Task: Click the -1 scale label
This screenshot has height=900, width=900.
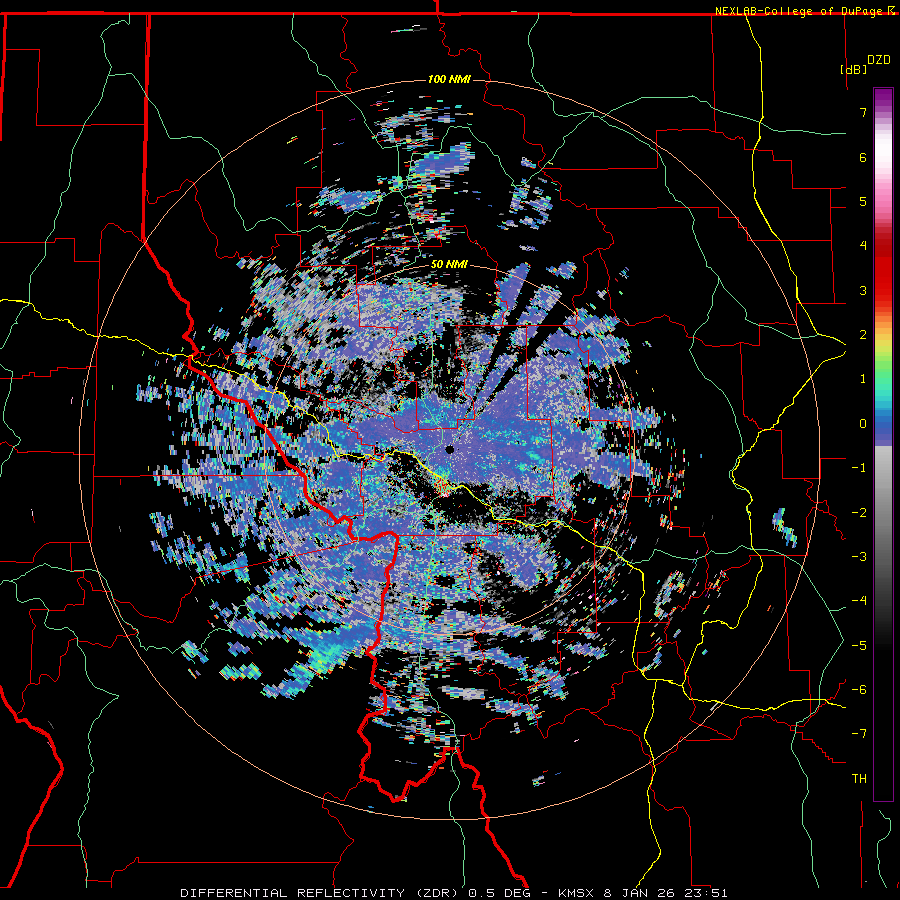Action: click(859, 468)
